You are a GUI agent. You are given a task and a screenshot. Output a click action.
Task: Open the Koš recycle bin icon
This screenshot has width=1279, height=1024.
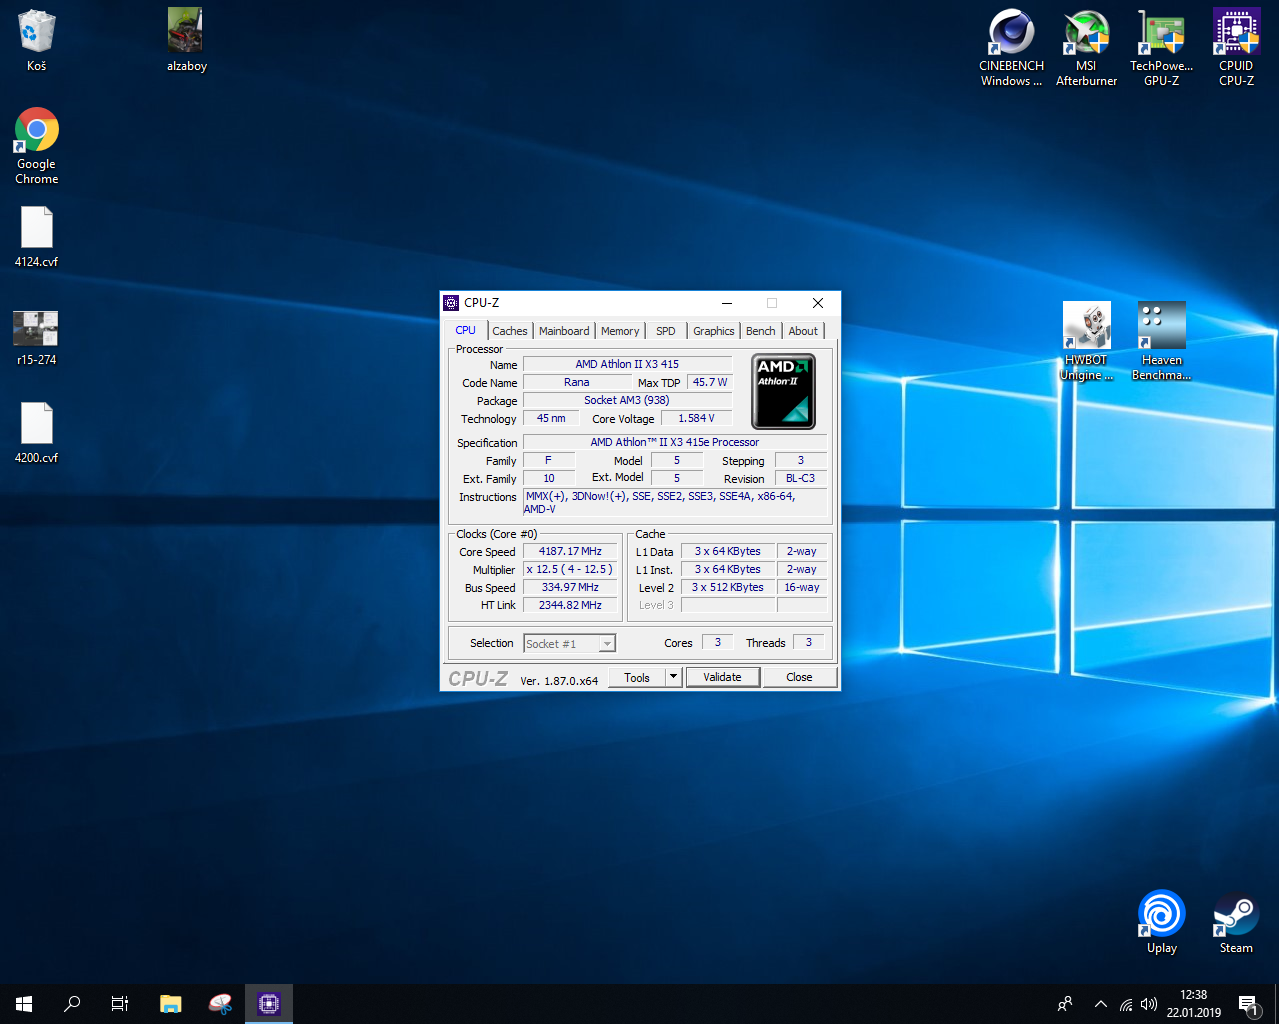[x=36, y=40]
